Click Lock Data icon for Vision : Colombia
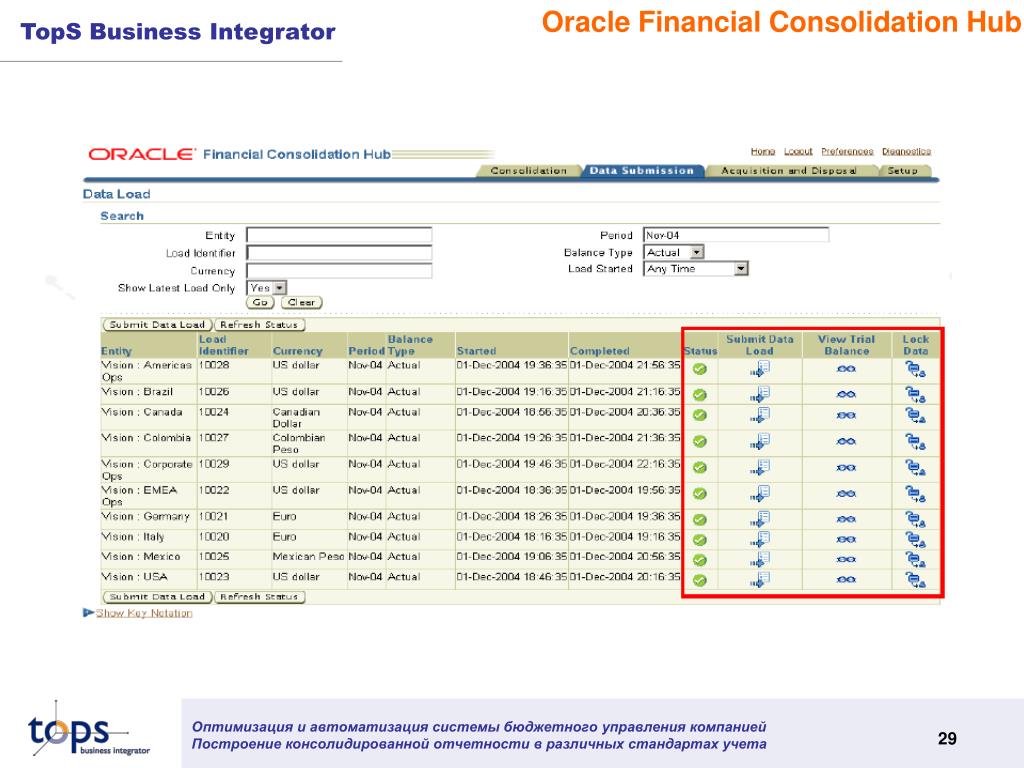Screen dimensions: 1024x768 click(915, 441)
